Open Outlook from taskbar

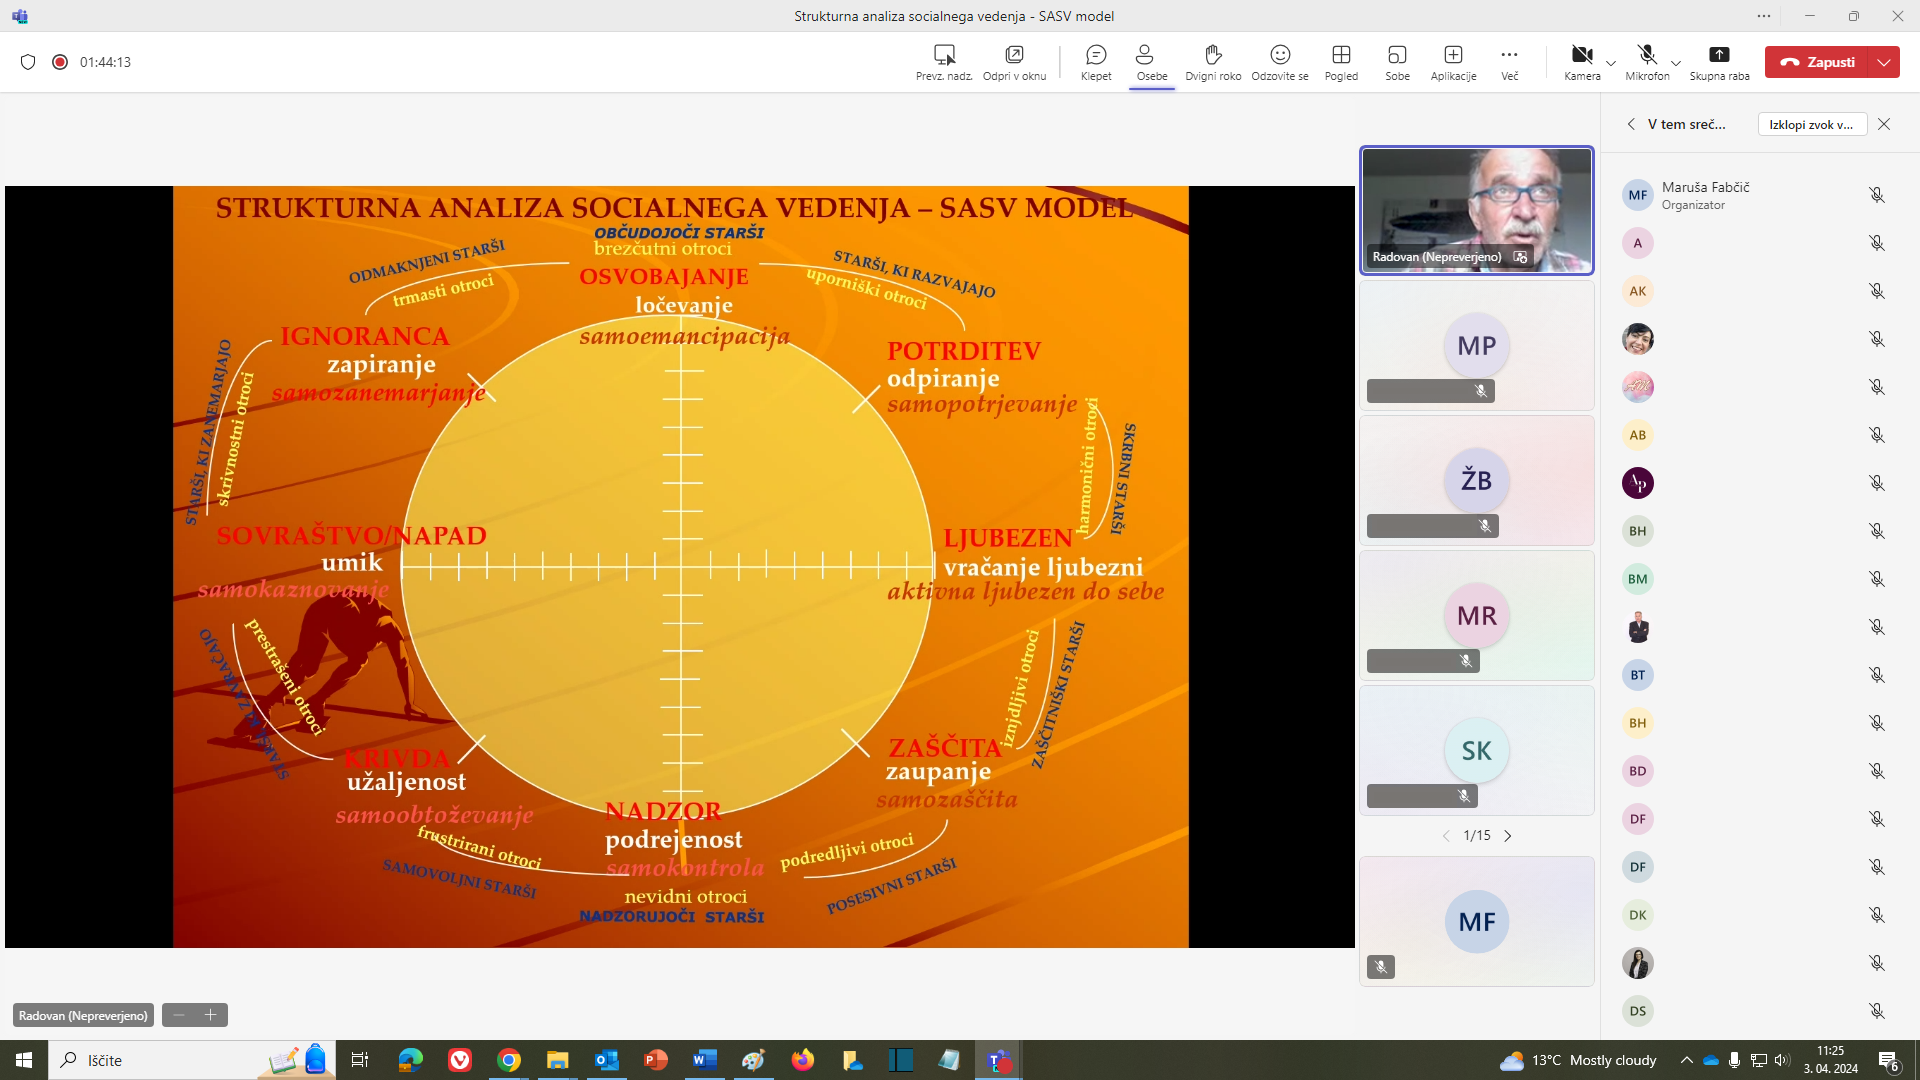607,1060
